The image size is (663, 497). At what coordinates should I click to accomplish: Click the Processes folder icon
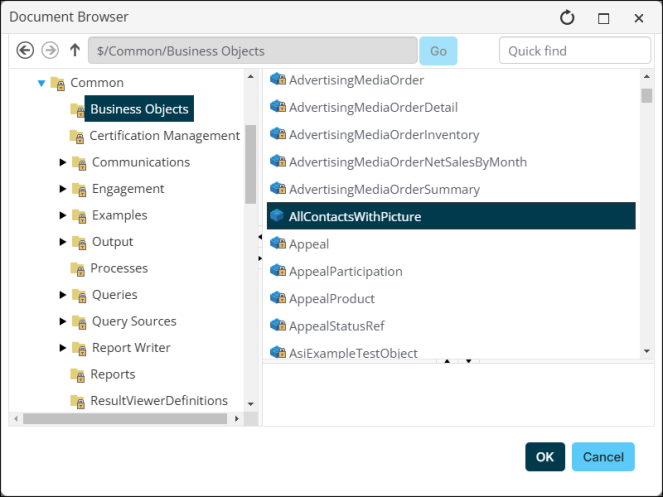tap(77, 269)
